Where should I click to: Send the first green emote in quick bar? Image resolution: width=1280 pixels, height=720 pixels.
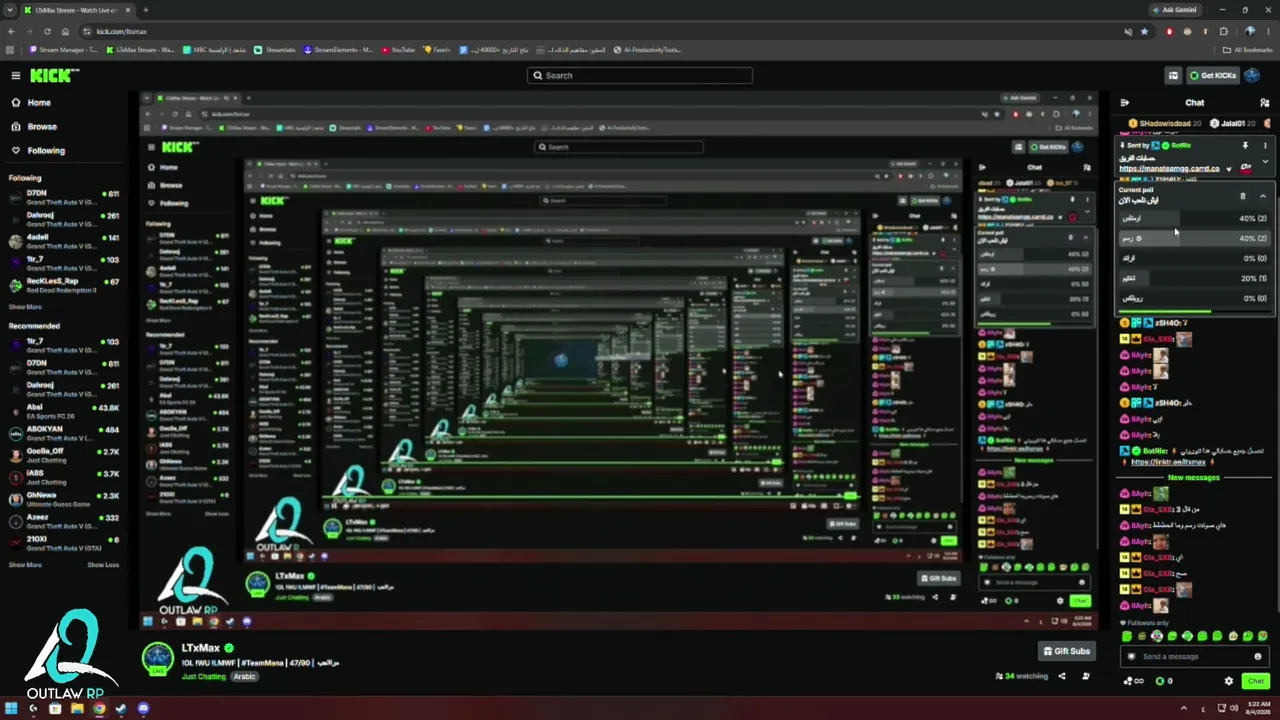(x=1127, y=636)
